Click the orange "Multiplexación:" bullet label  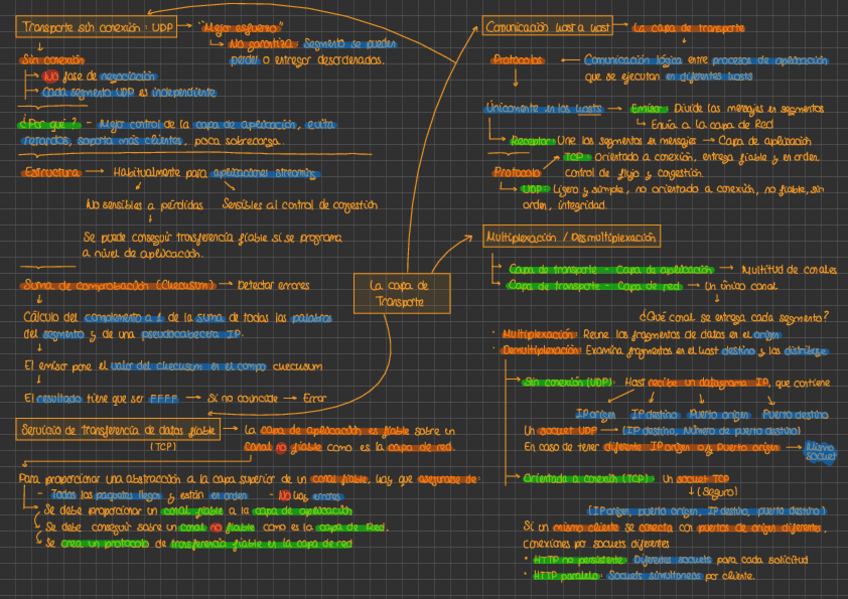point(538,334)
